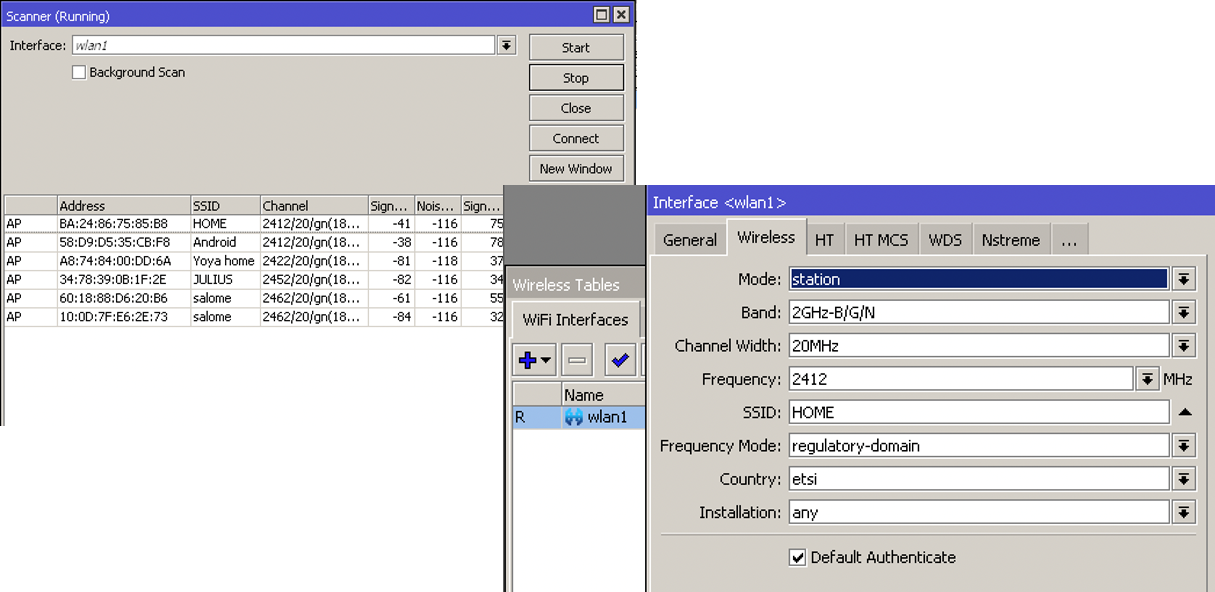This screenshot has width=1215, height=592.
Task: Collapse the SSID field up-arrow
Action: (x=1184, y=412)
